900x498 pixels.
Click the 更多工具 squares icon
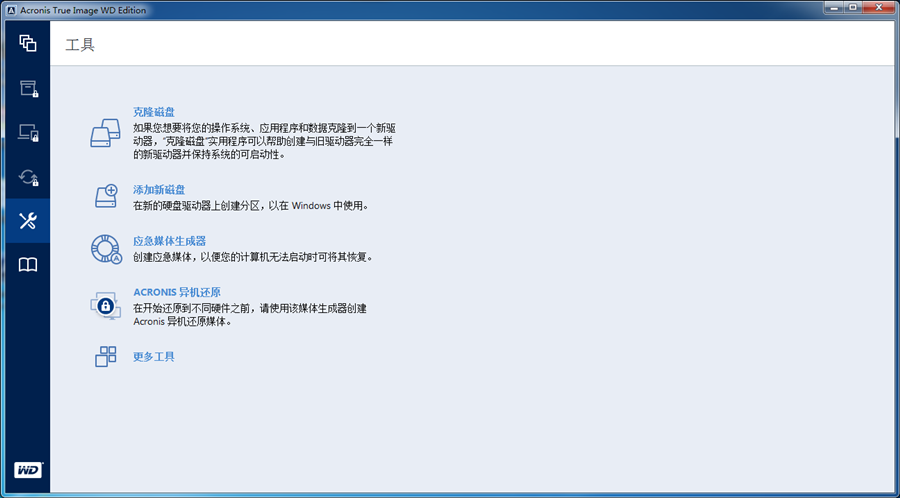[105, 356]
